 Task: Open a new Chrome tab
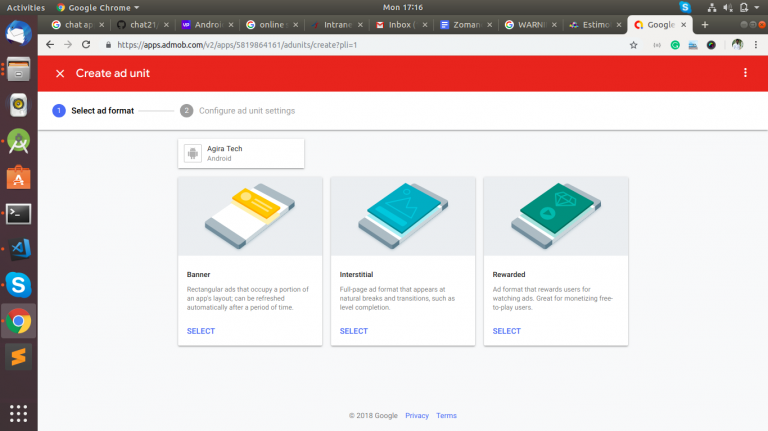tap(705, 25)
